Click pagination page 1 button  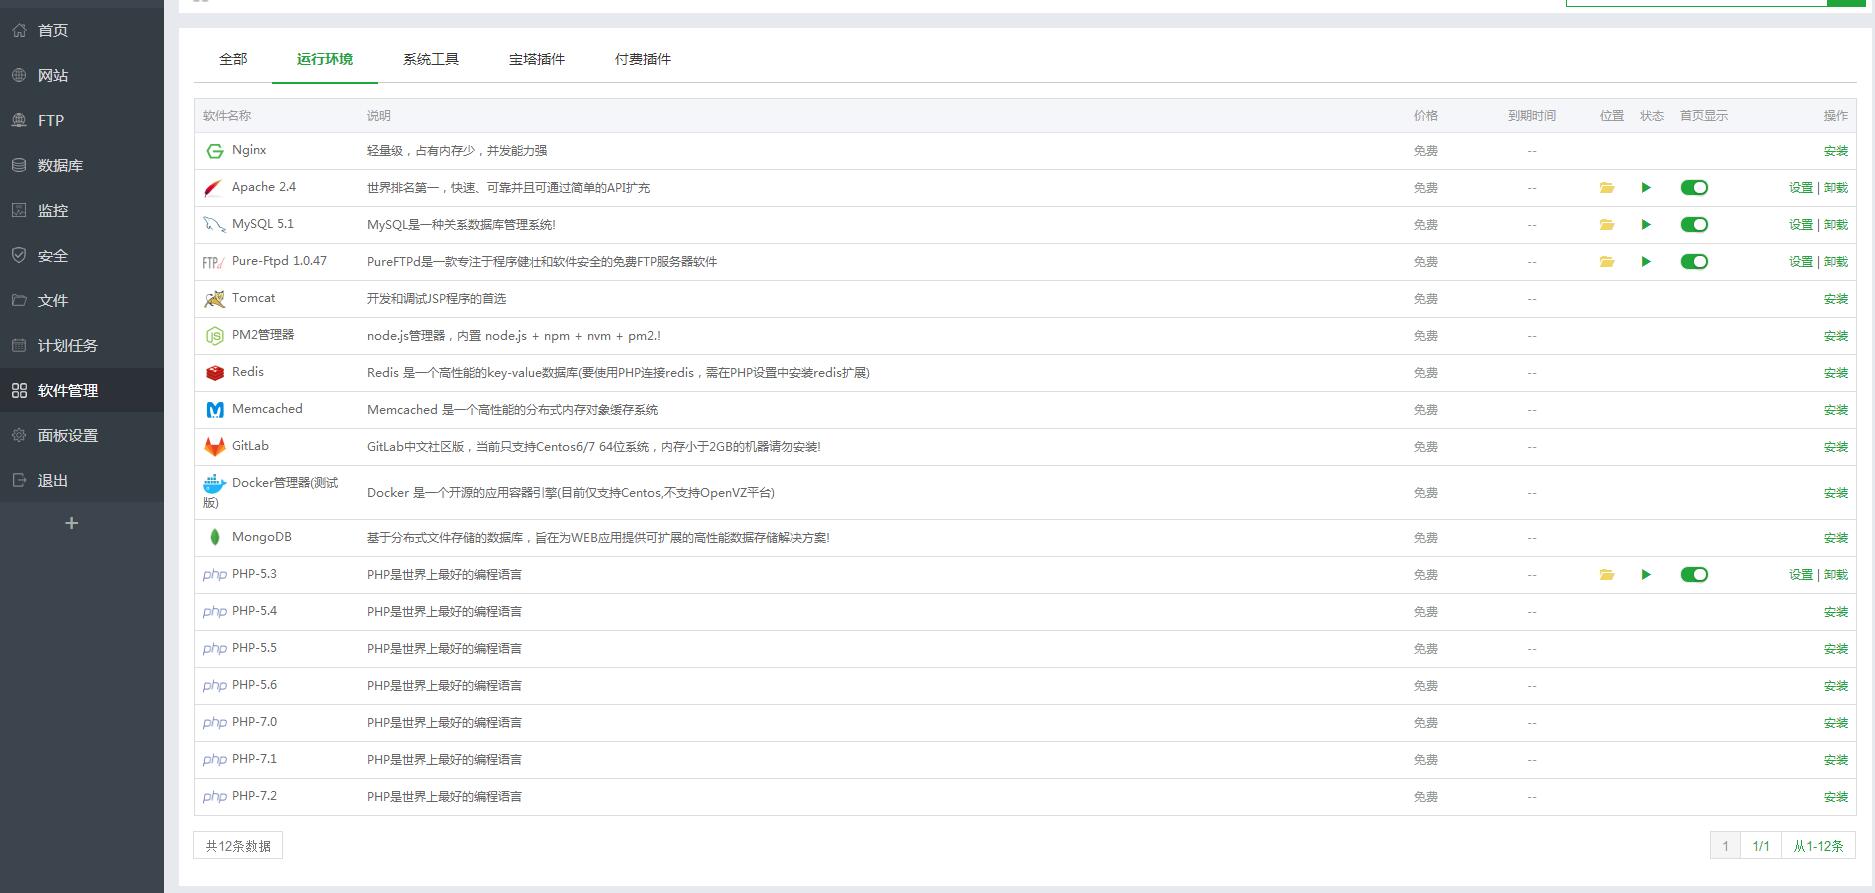pos(1725,846)
